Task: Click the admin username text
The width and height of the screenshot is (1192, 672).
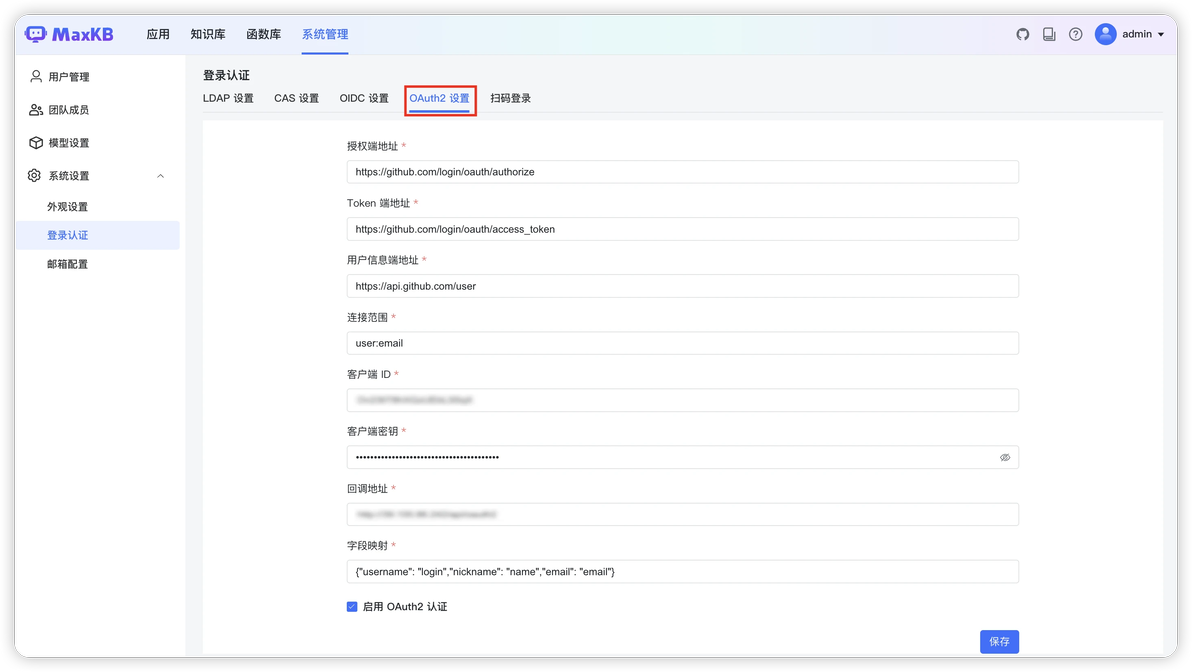Action: coord(1137,34)
